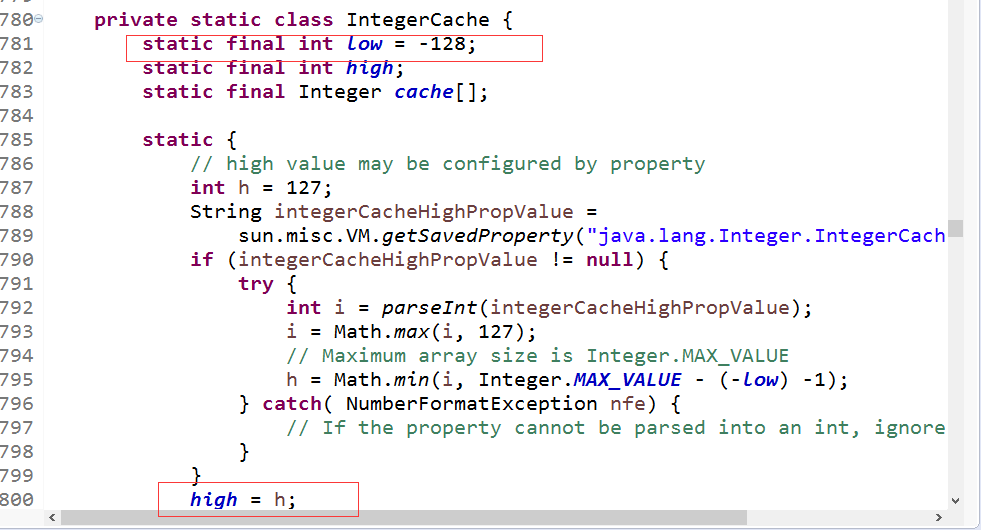Click the vertical scrollbar thumb
The height and width of the screenshot is (530, 981).
point(955,228)
